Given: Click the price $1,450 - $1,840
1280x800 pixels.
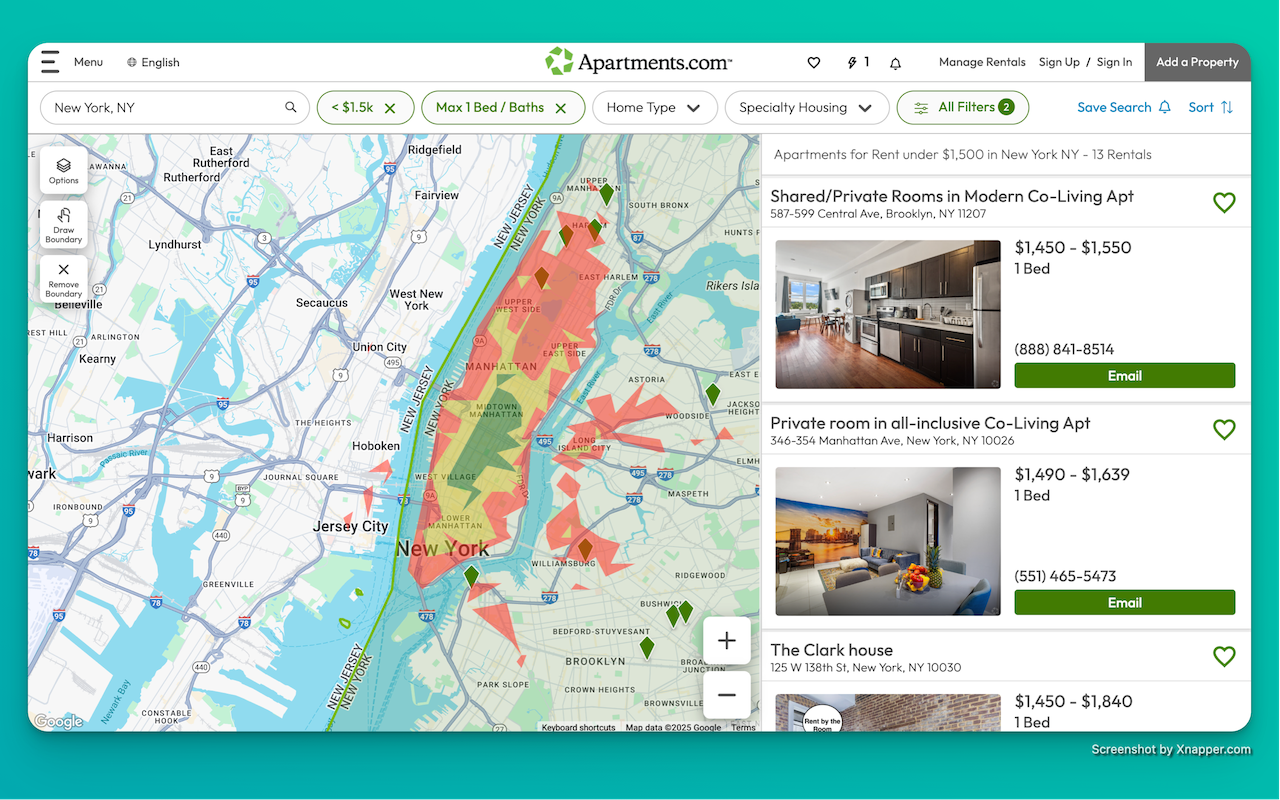Looking at the screenshot, I should click(x=1073, y=701).
